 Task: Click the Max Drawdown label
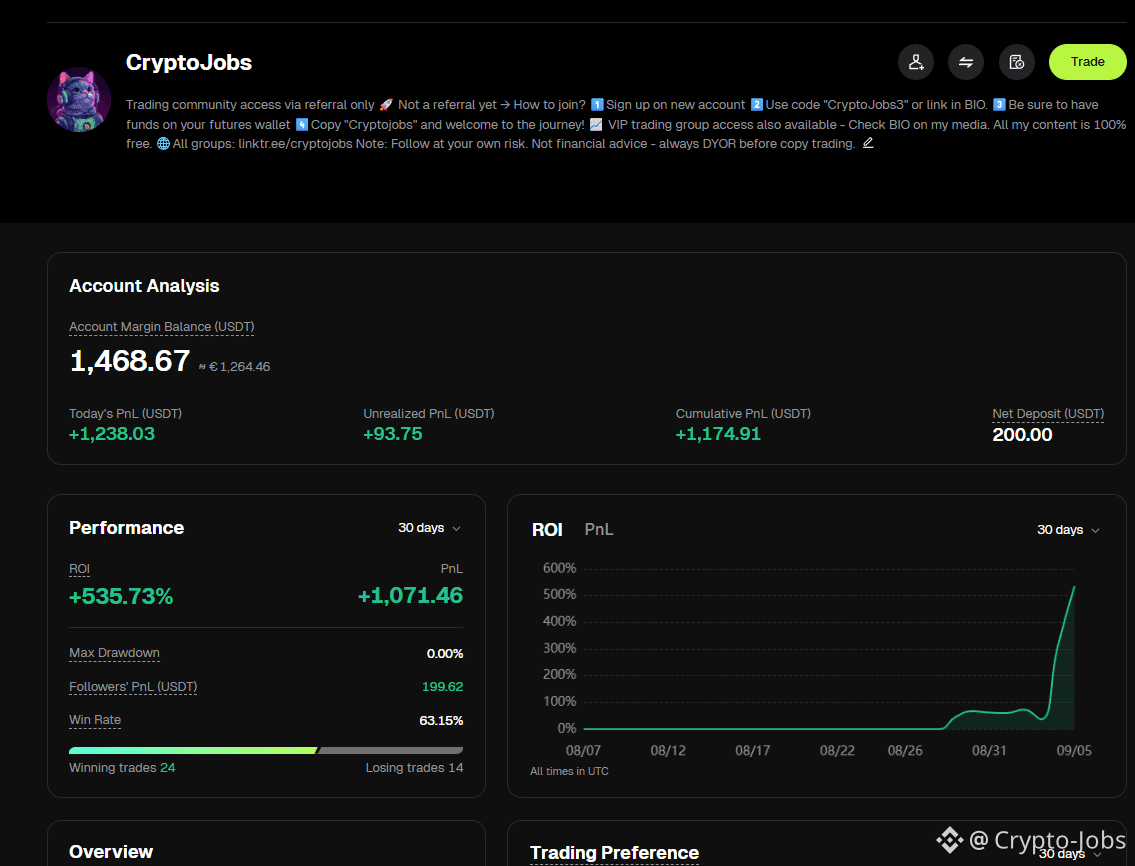point(114,653)
